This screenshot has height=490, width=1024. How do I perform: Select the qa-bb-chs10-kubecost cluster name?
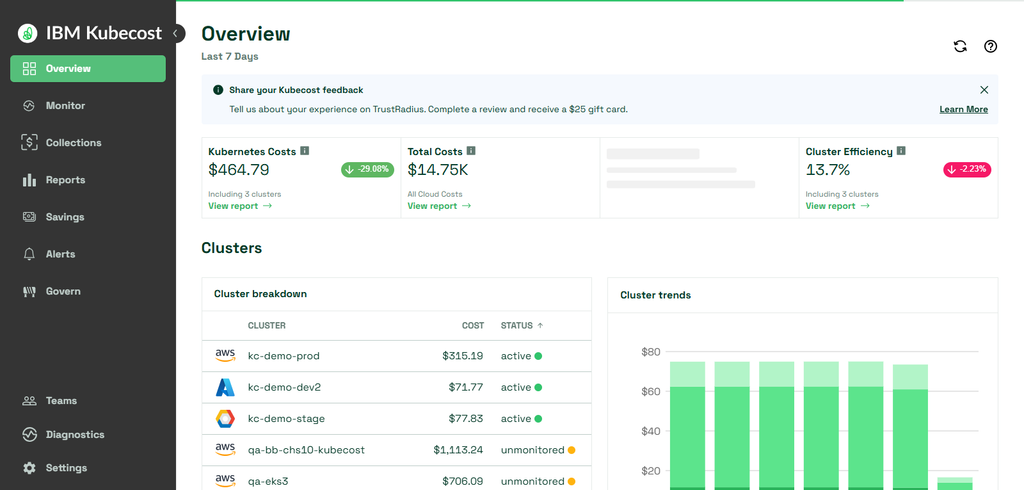(x=306, y=450)
